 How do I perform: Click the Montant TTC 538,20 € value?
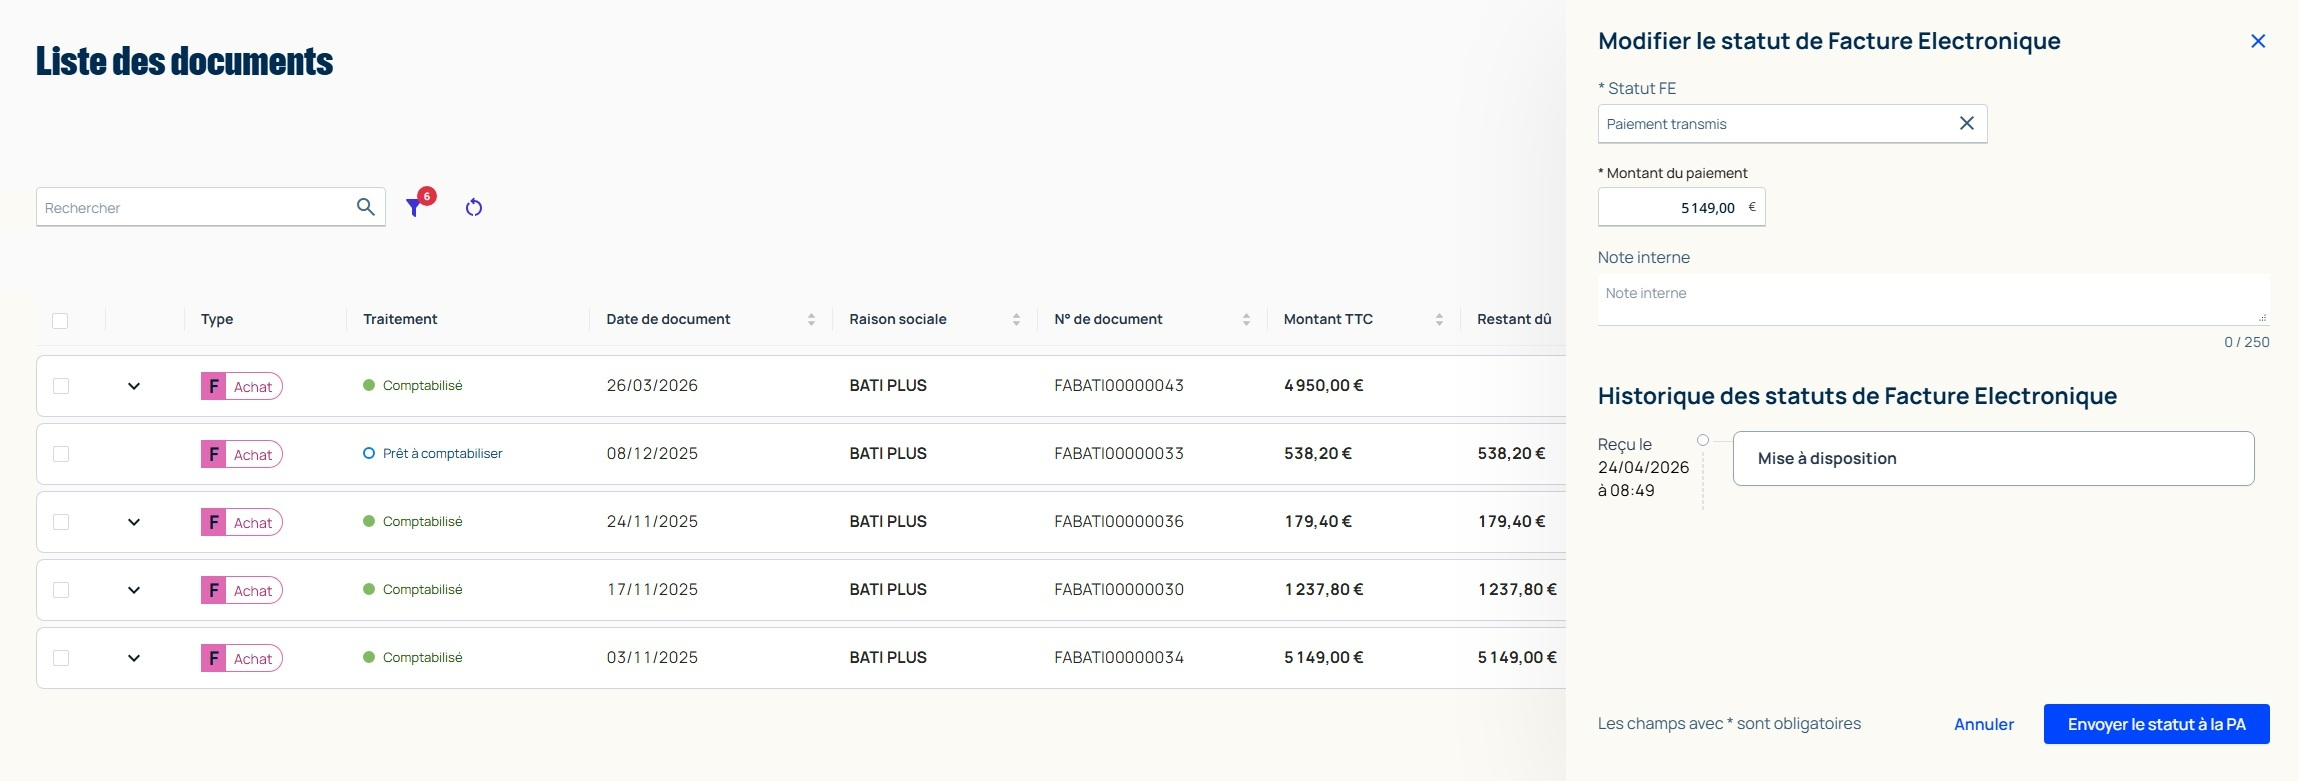coord(1318,453)
